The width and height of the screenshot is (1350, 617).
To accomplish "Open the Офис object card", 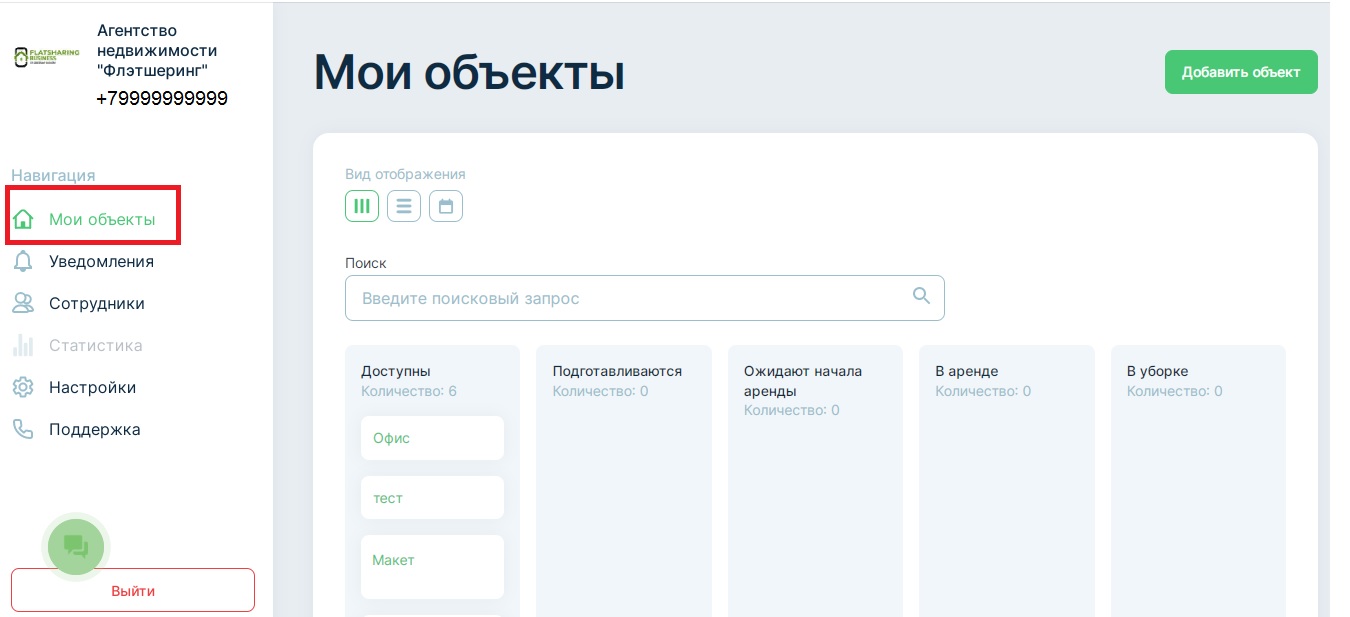I will [432, 438].
